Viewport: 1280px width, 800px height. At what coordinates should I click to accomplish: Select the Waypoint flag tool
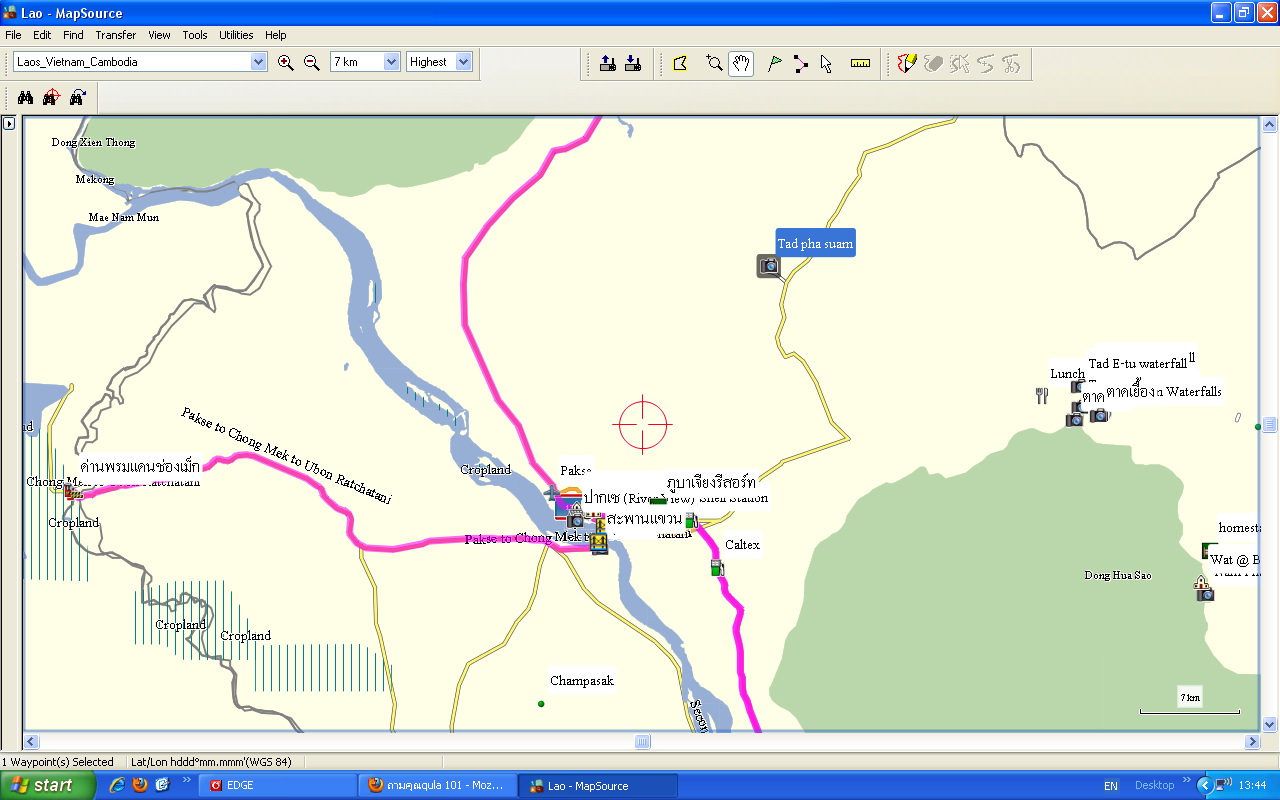(774, 64)
